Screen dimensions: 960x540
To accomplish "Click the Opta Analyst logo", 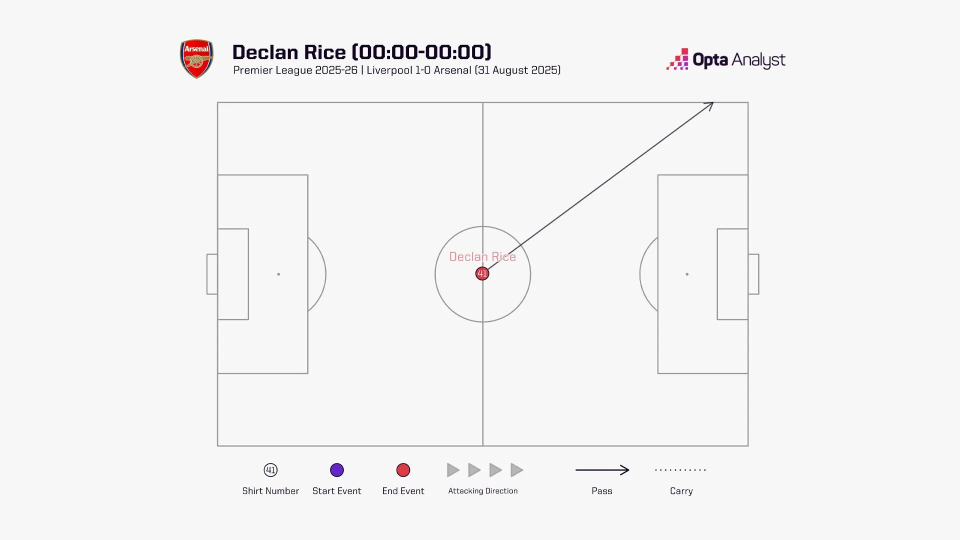I will 726,60.
